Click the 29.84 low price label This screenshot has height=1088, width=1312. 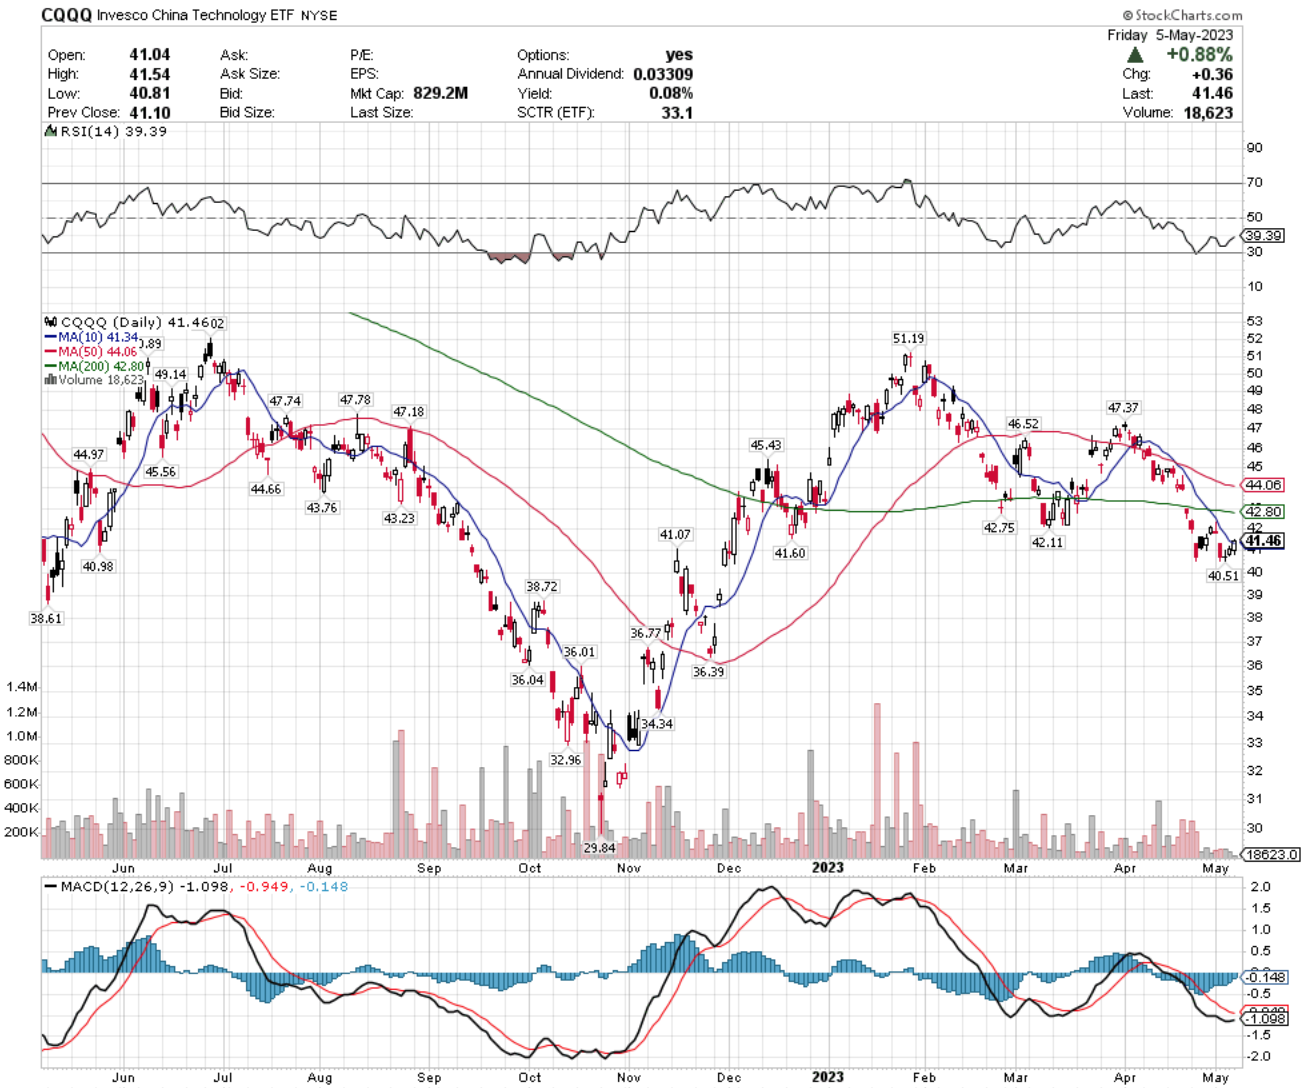[x=599, y=848]
